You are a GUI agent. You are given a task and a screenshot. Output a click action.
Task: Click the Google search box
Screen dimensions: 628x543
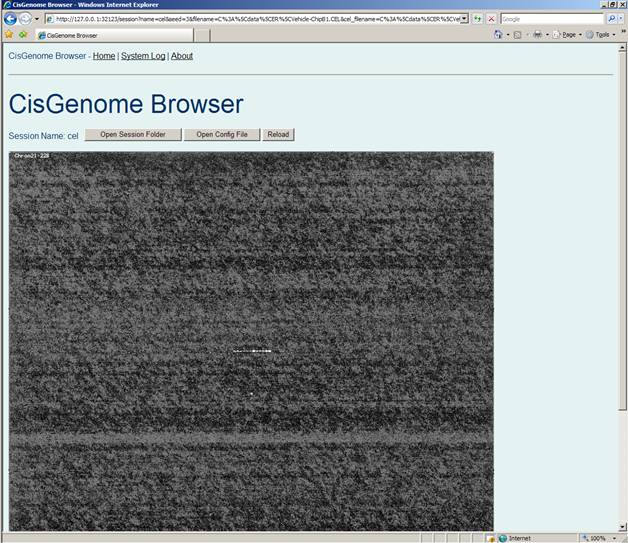point(552,19)
